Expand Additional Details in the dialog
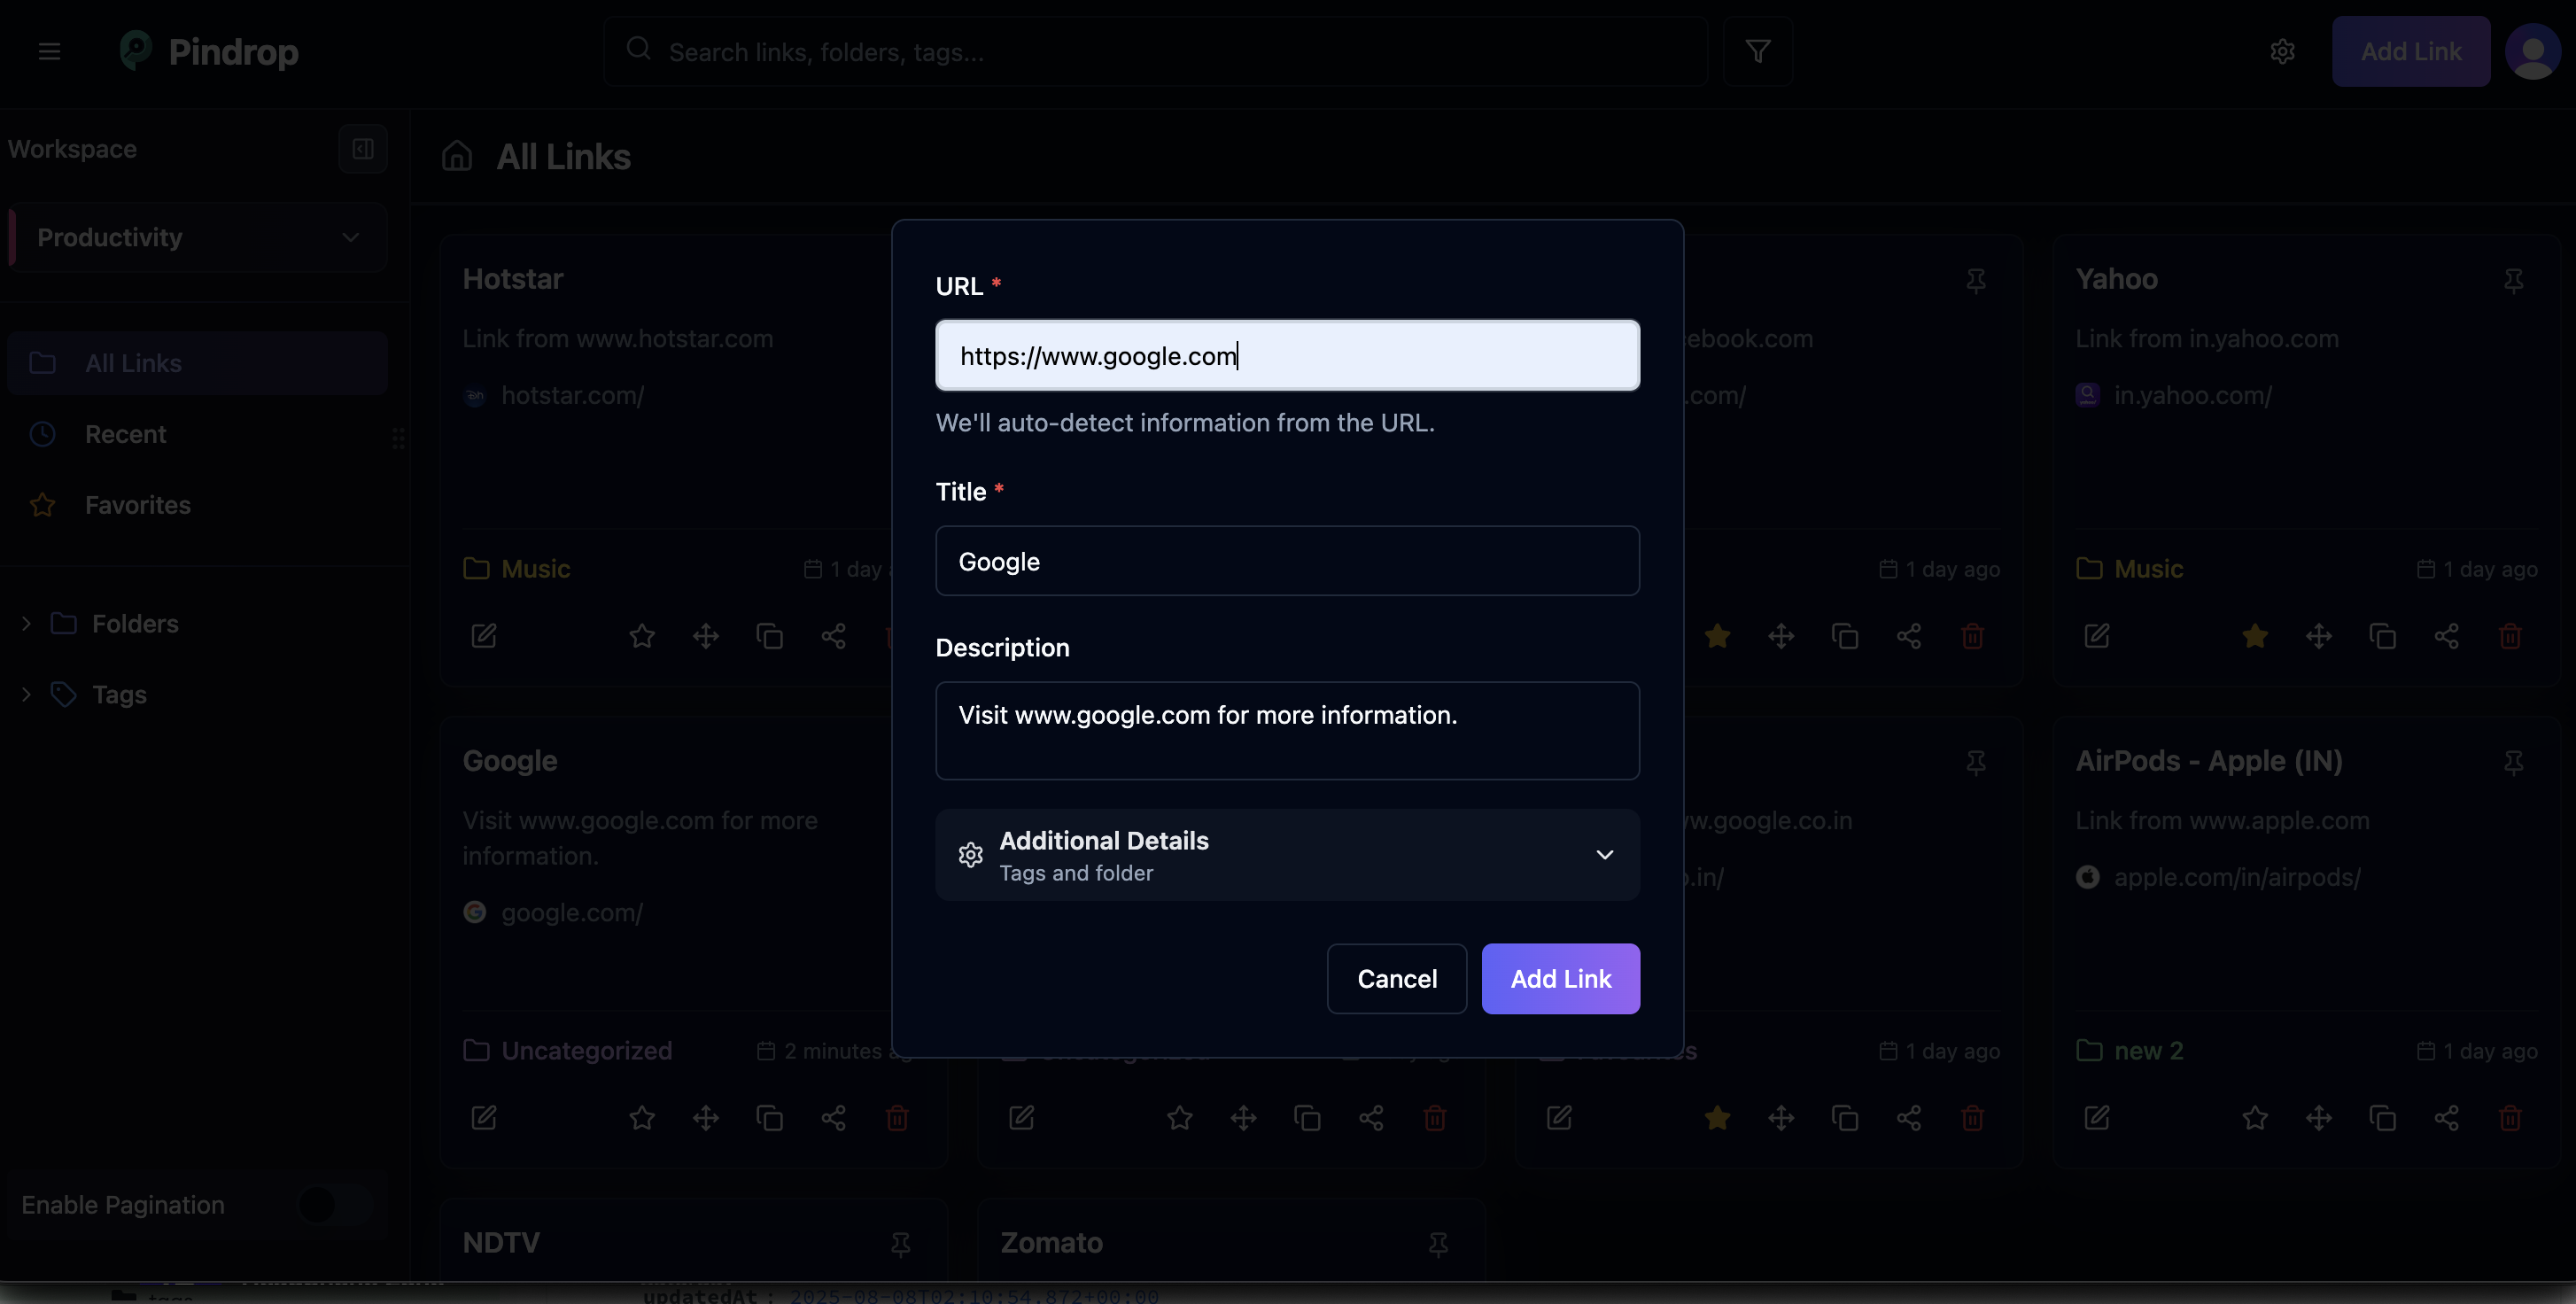2576x1304 pixels. (1287, 855)
